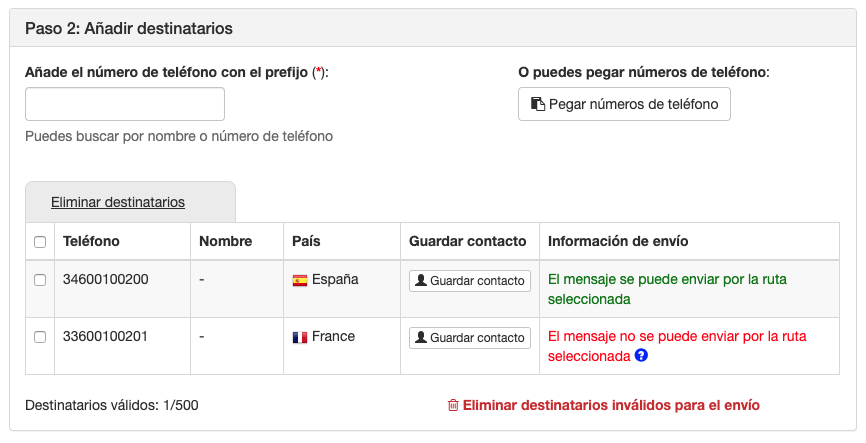Click the clipboard icon on paste button

(x=538, y=104)
